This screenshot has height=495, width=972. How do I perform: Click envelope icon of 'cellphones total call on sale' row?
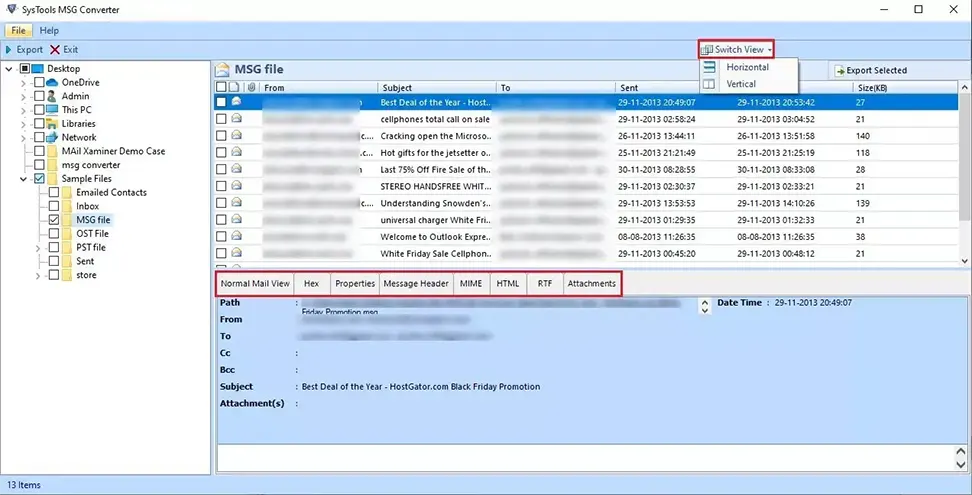[236, 118]
